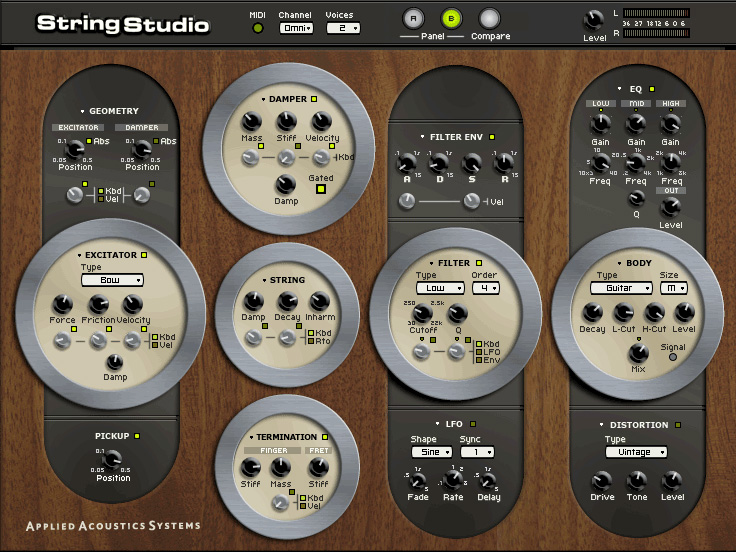Click the String Decay knob
Screen dimensions: 736x552
point(287,301)
